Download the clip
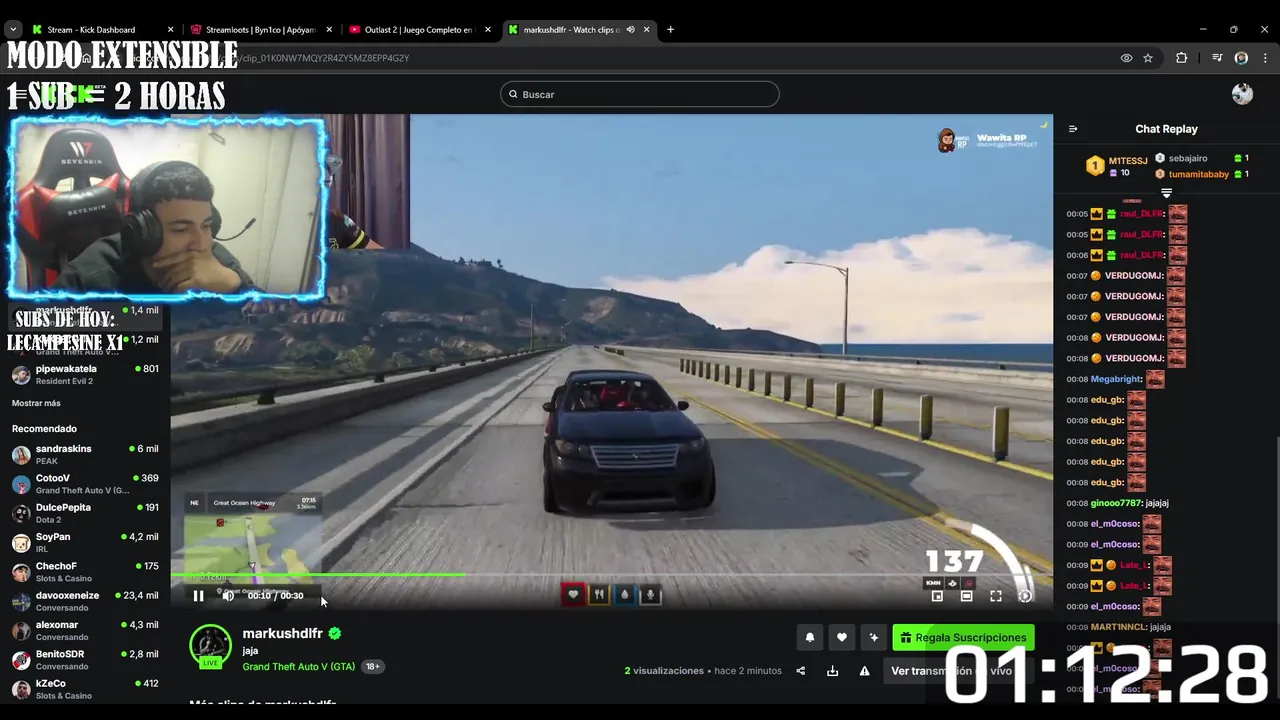This screenshot has width=1280, height=720. [832, 671]
